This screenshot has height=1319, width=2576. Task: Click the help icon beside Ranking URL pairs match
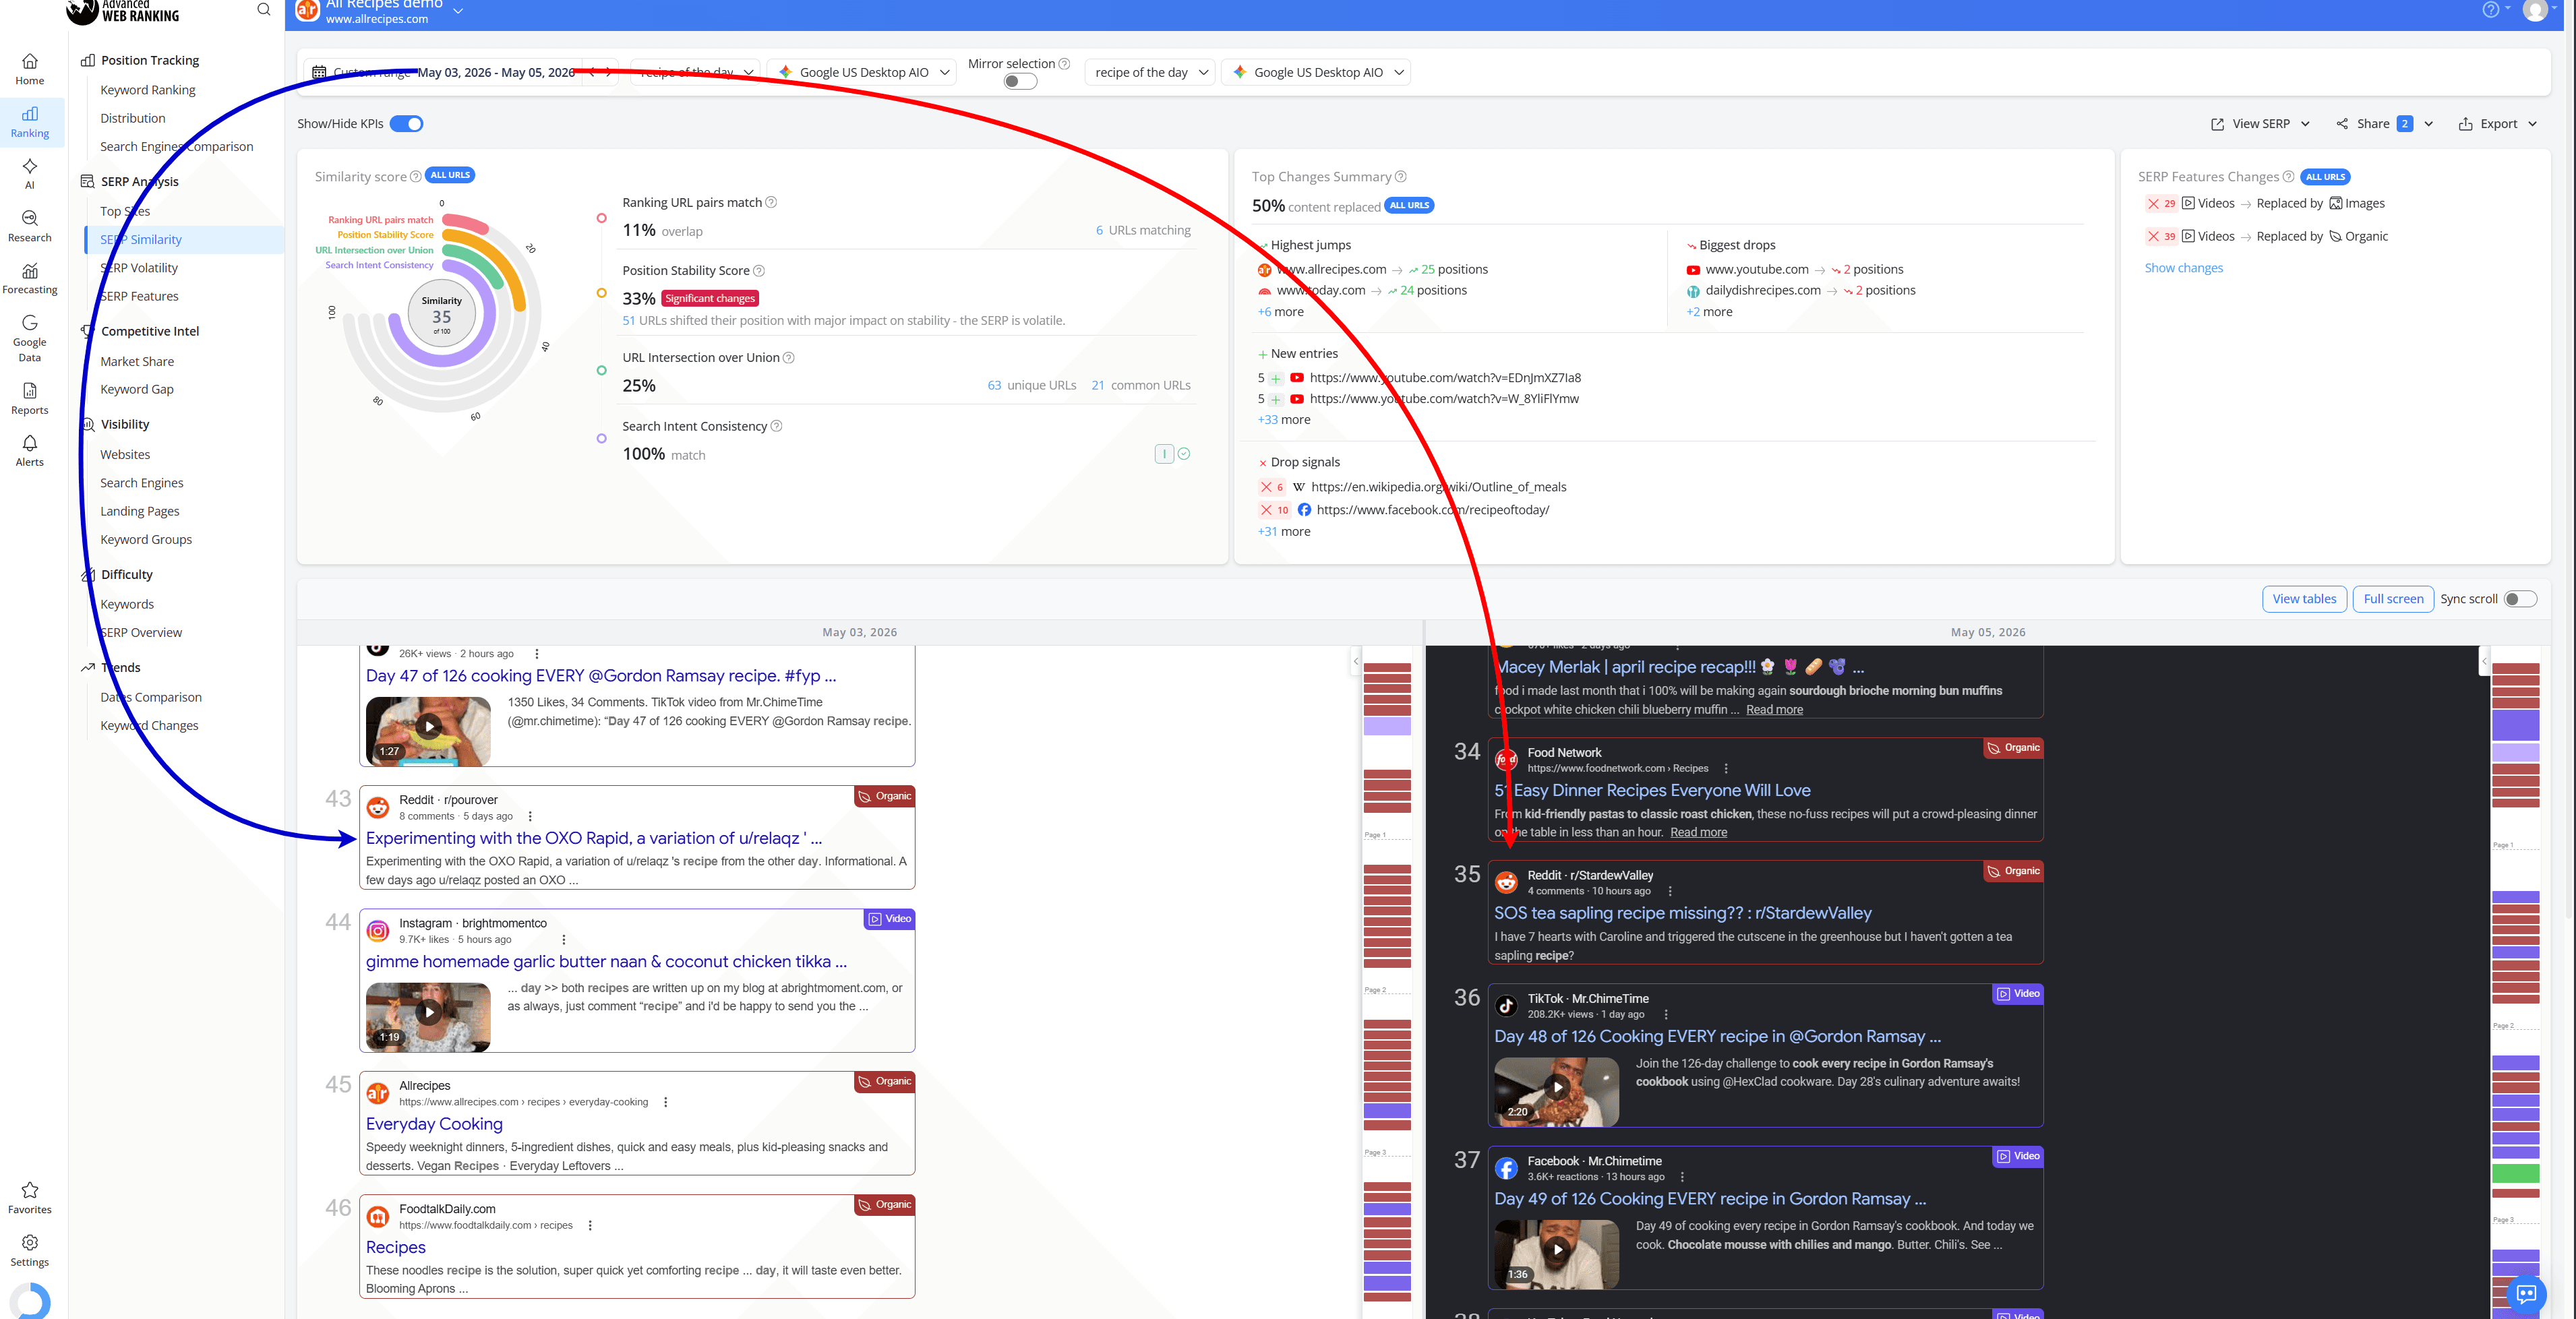pos(771,202)
